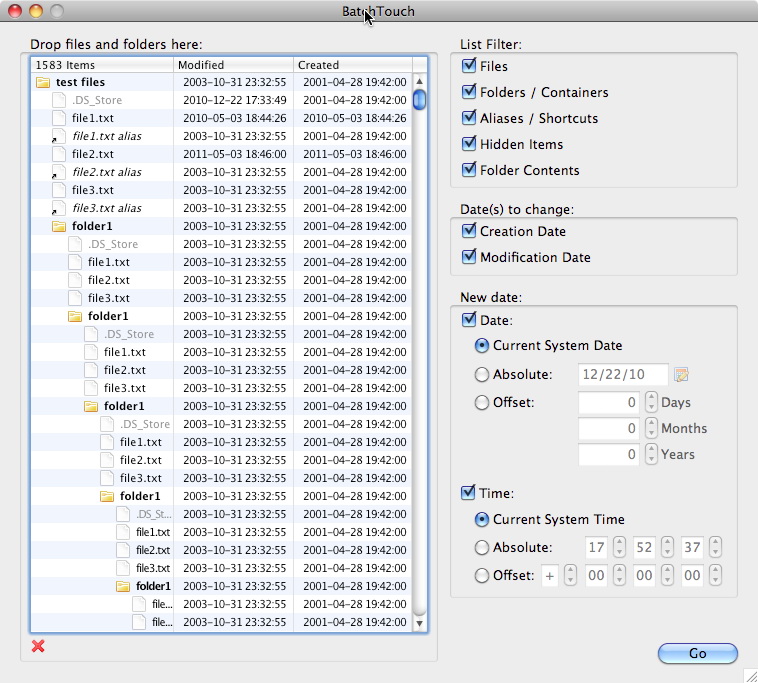The width and height of the screenshot is (758, 683).
Task: Click the file list scroll down arrow
Action: 420,624
